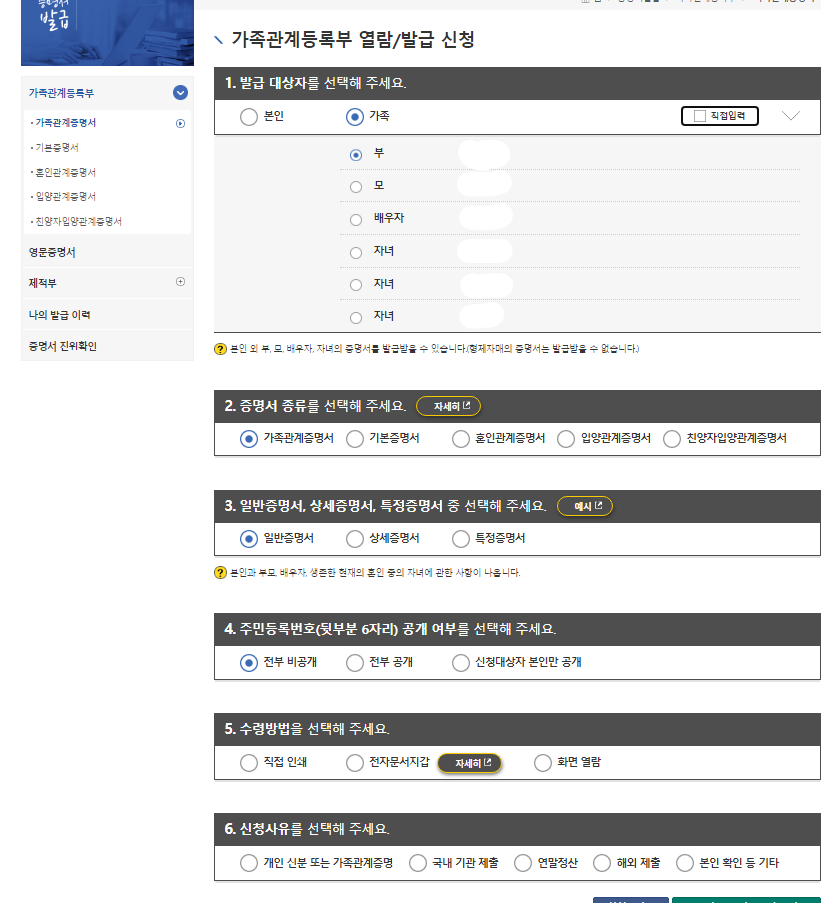Screen dimensions: 834x903
Task: Select 연말정산 reason
Action: [x=523, y=863]
